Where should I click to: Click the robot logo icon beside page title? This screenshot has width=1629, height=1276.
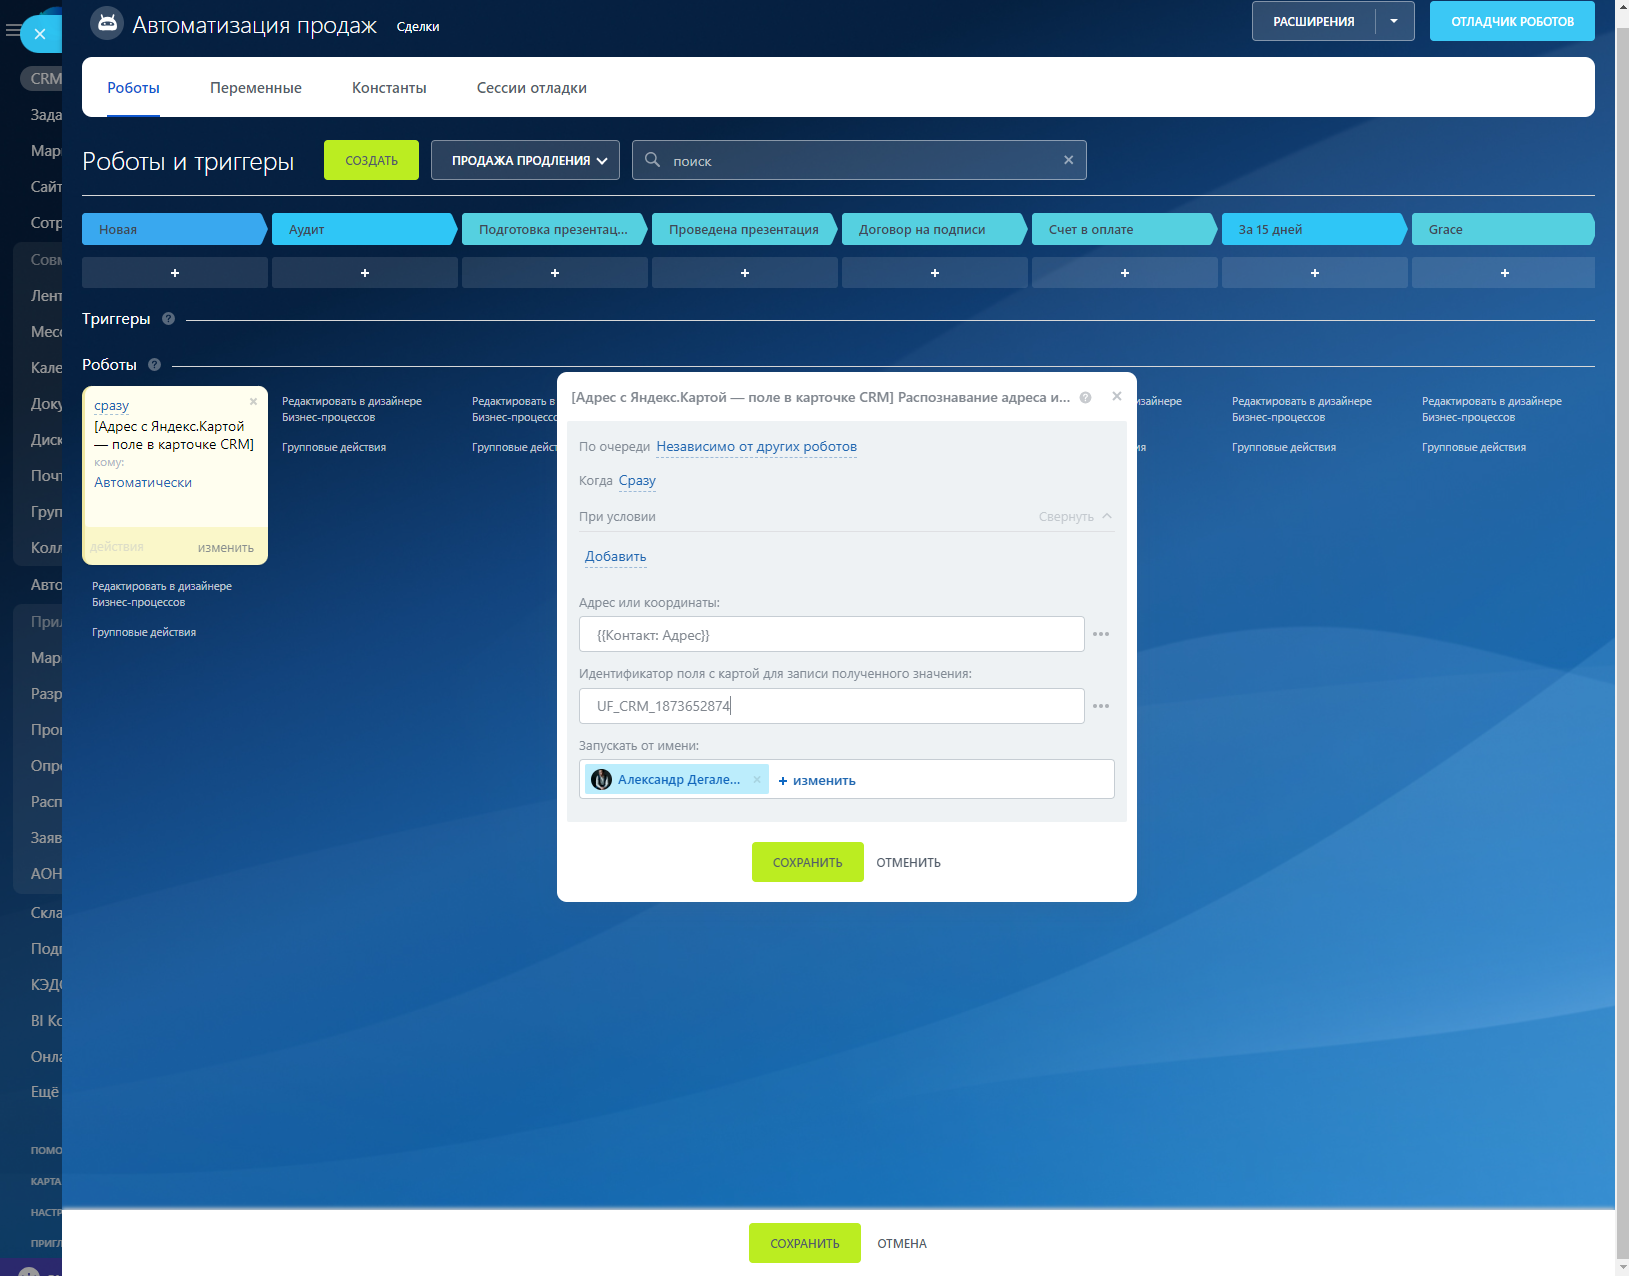point(107,23)
